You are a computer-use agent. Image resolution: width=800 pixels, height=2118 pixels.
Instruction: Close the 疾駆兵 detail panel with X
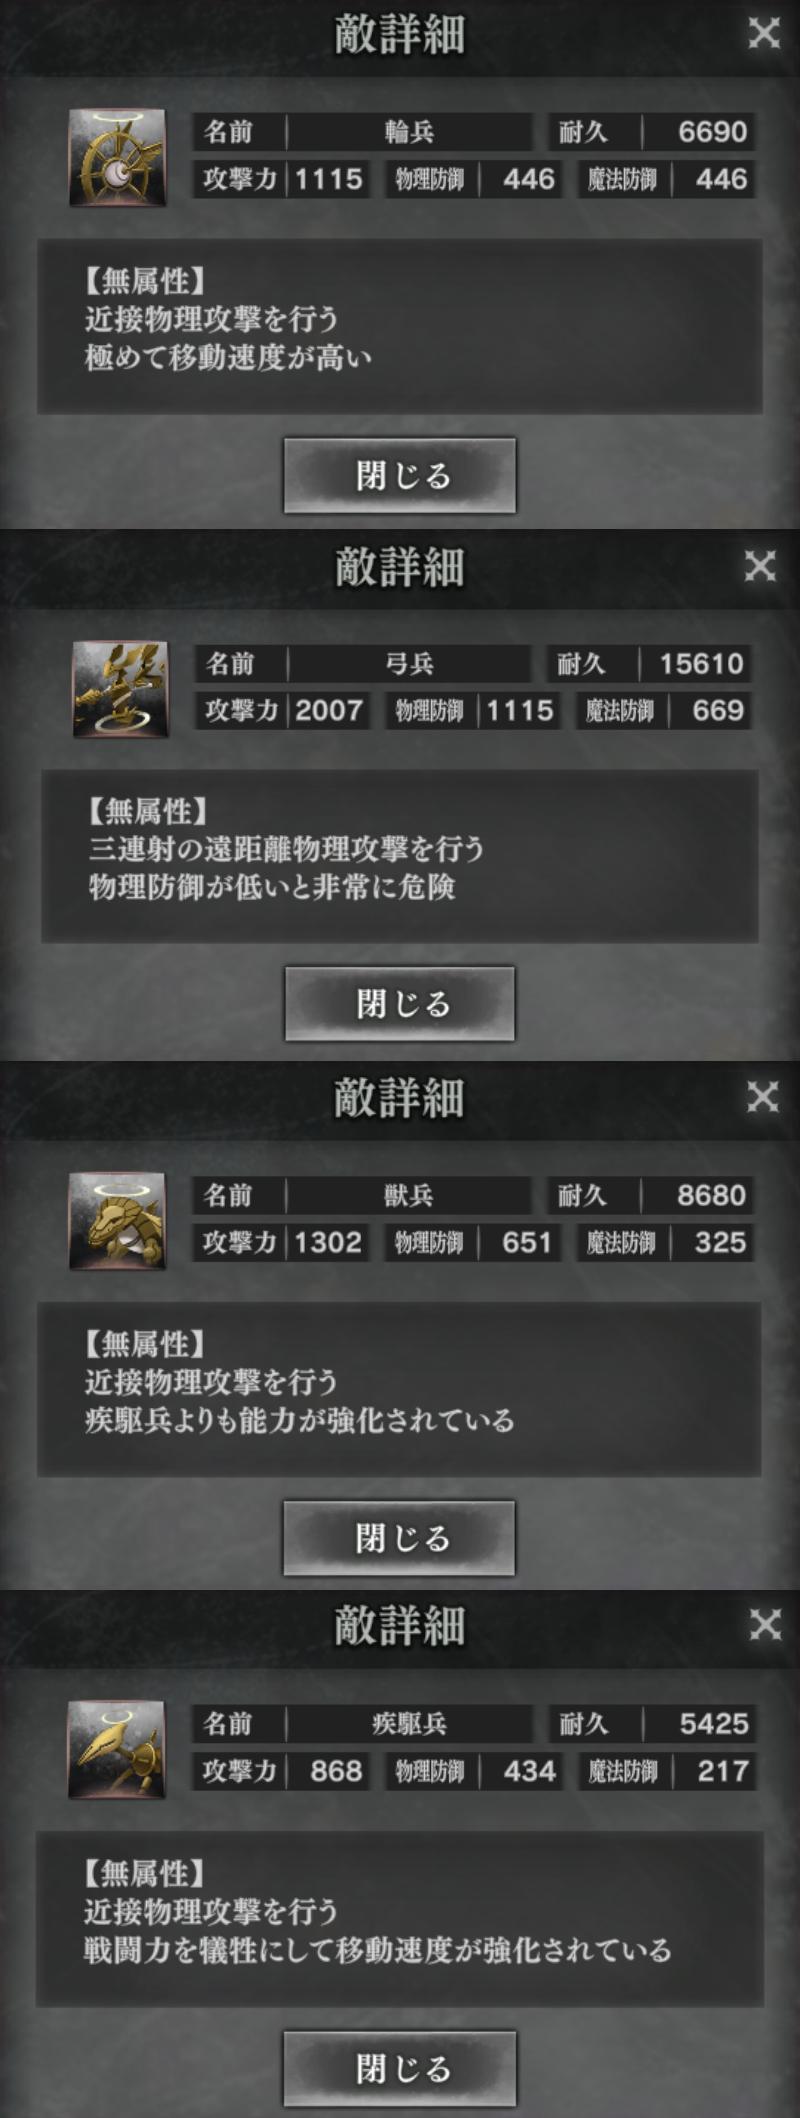point(764,1625)
